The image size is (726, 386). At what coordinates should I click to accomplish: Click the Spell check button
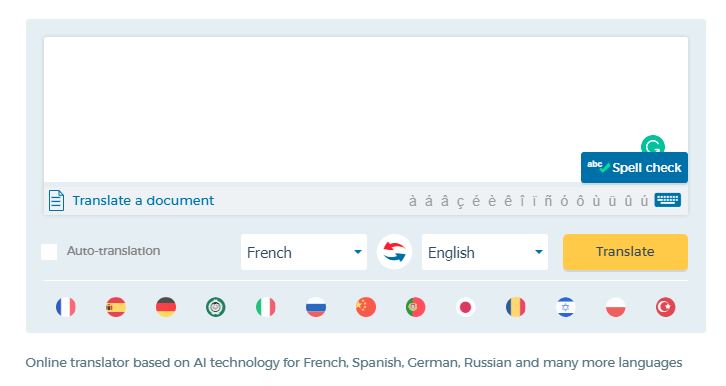[634, 168]
